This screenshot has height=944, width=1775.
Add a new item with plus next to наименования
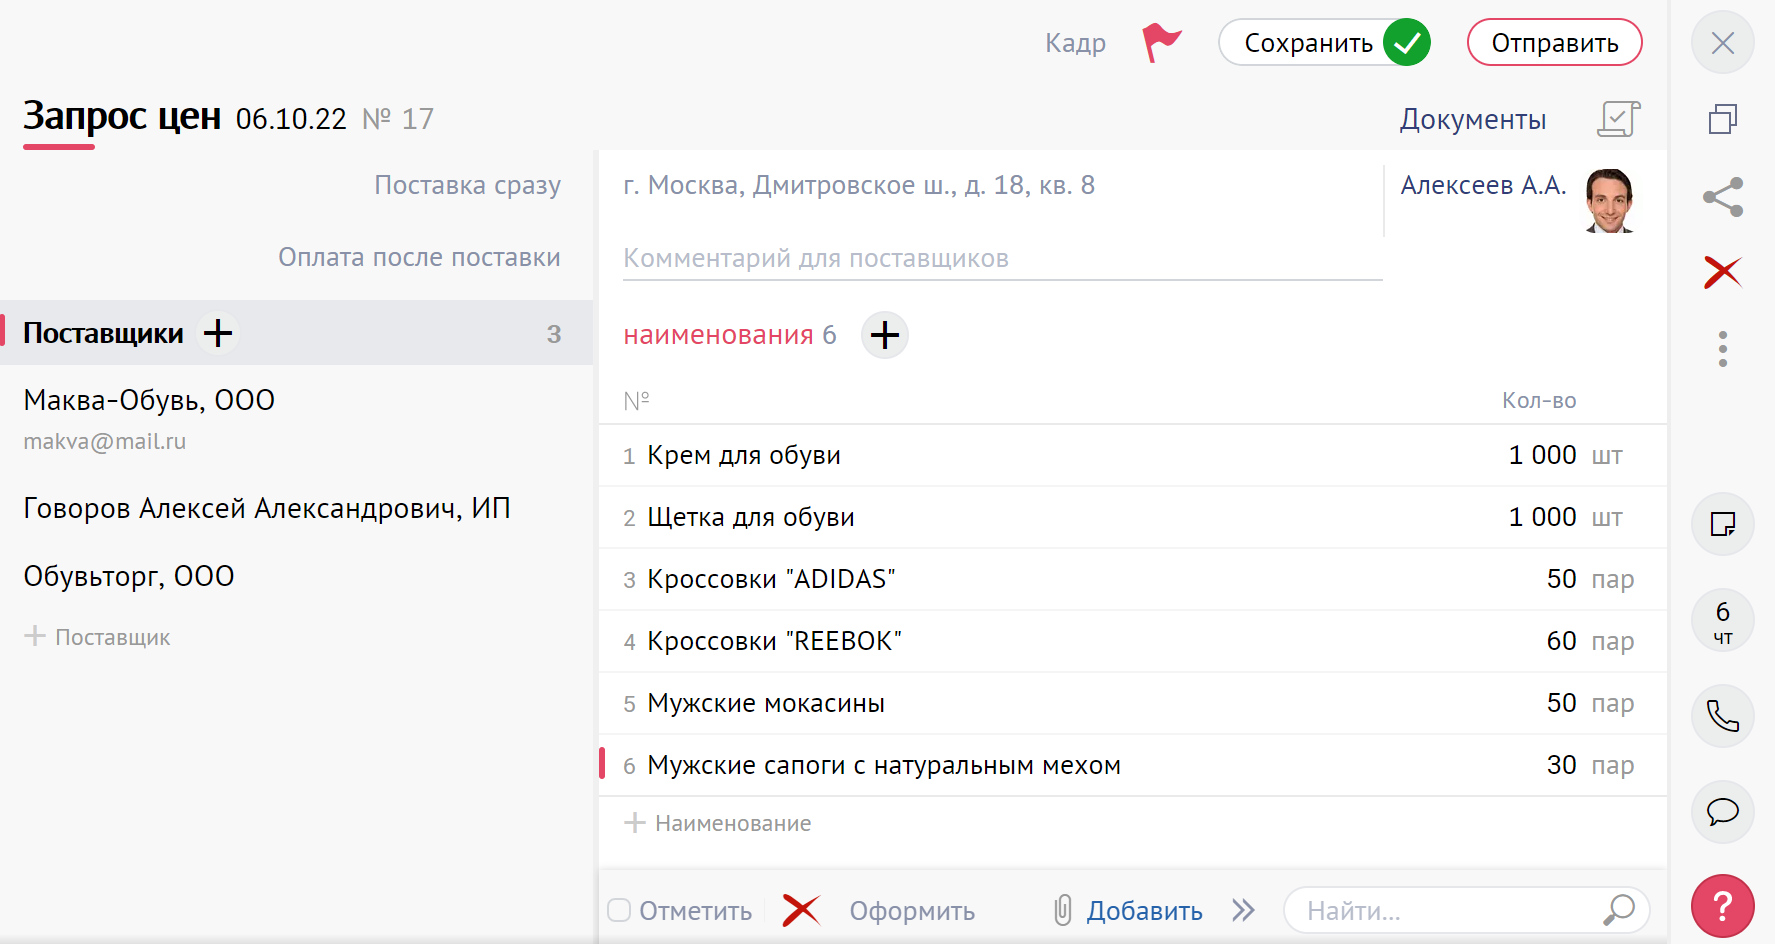(x=884, y=335)
